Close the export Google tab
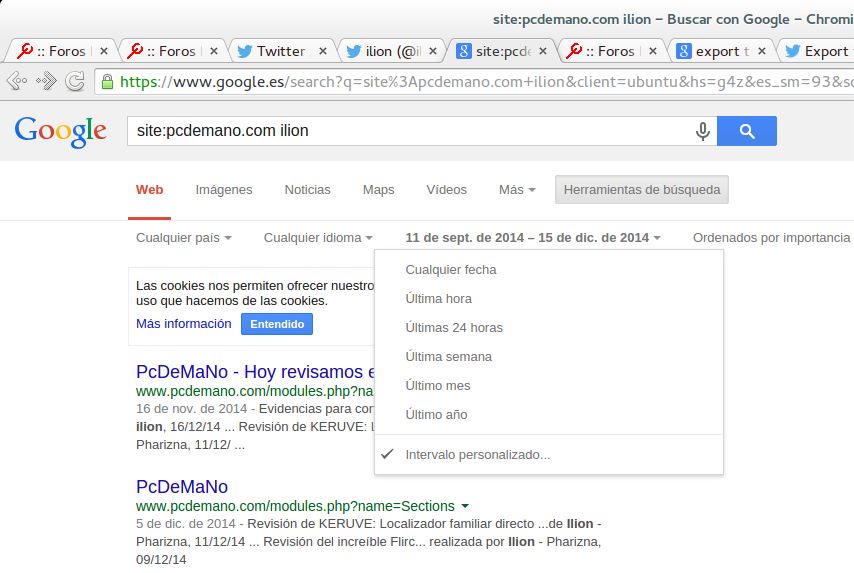Image resolution: width=854 pixels, height=573 pixels. tap(762, 51)
